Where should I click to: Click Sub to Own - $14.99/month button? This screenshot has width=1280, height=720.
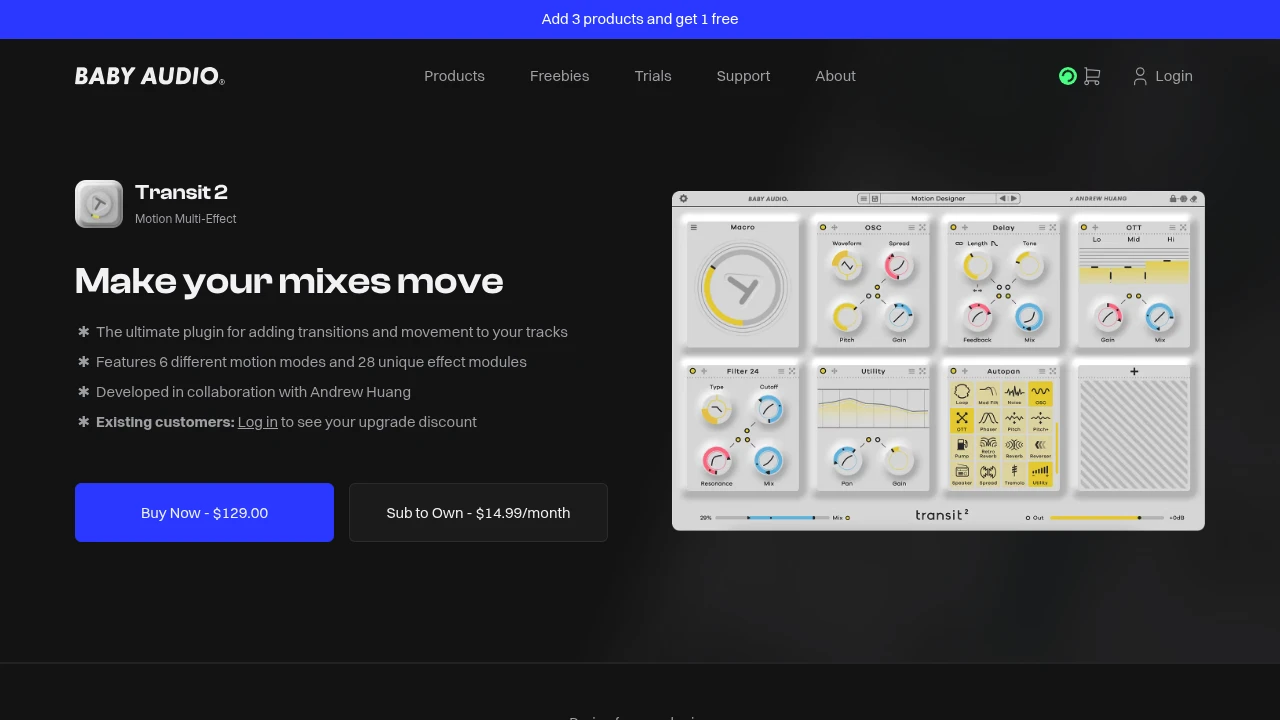point(478,512)
